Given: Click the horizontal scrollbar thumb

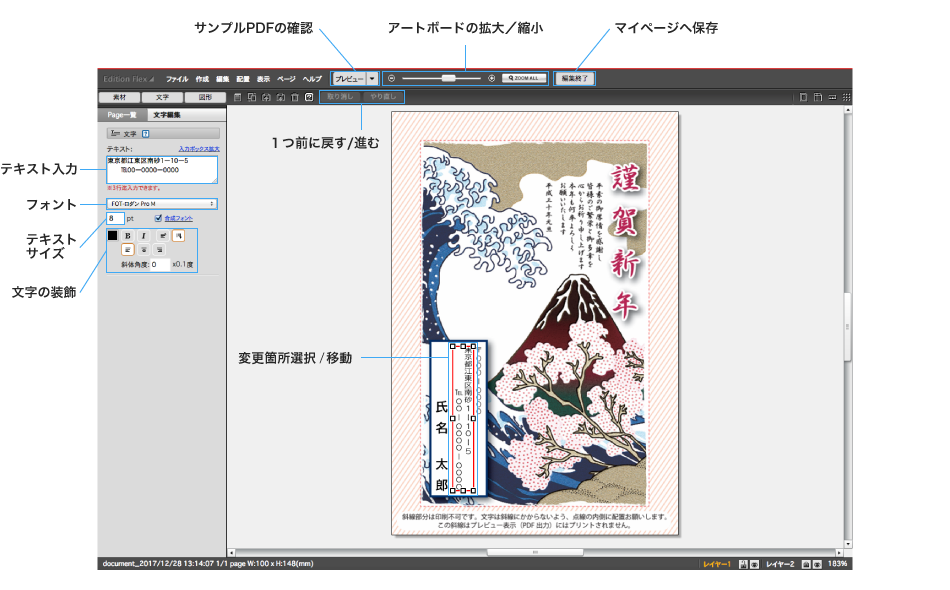Looking at the screenshot, I should tap(535, 552).
